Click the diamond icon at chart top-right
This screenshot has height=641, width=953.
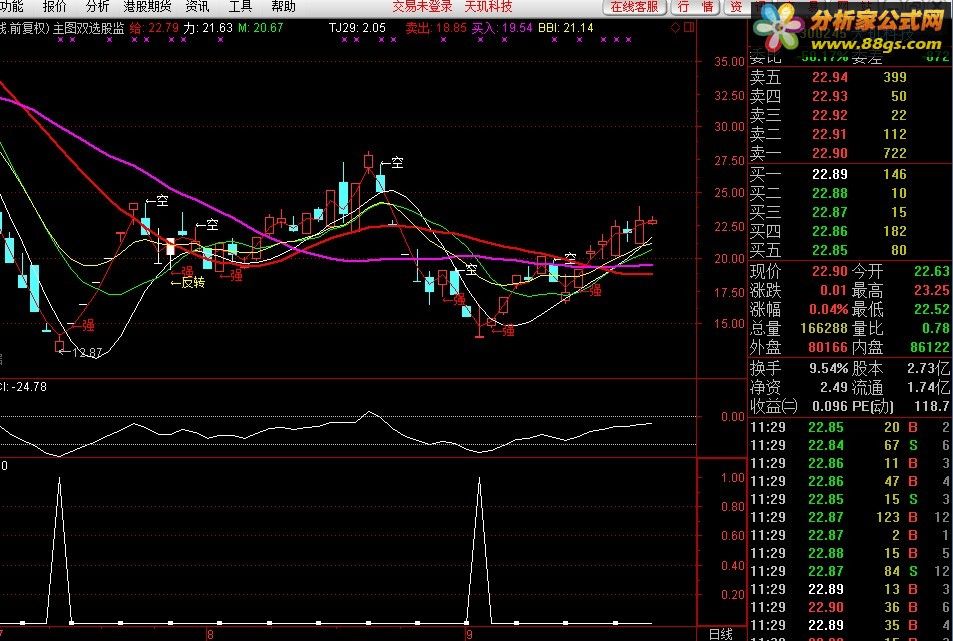coord(675,27)
